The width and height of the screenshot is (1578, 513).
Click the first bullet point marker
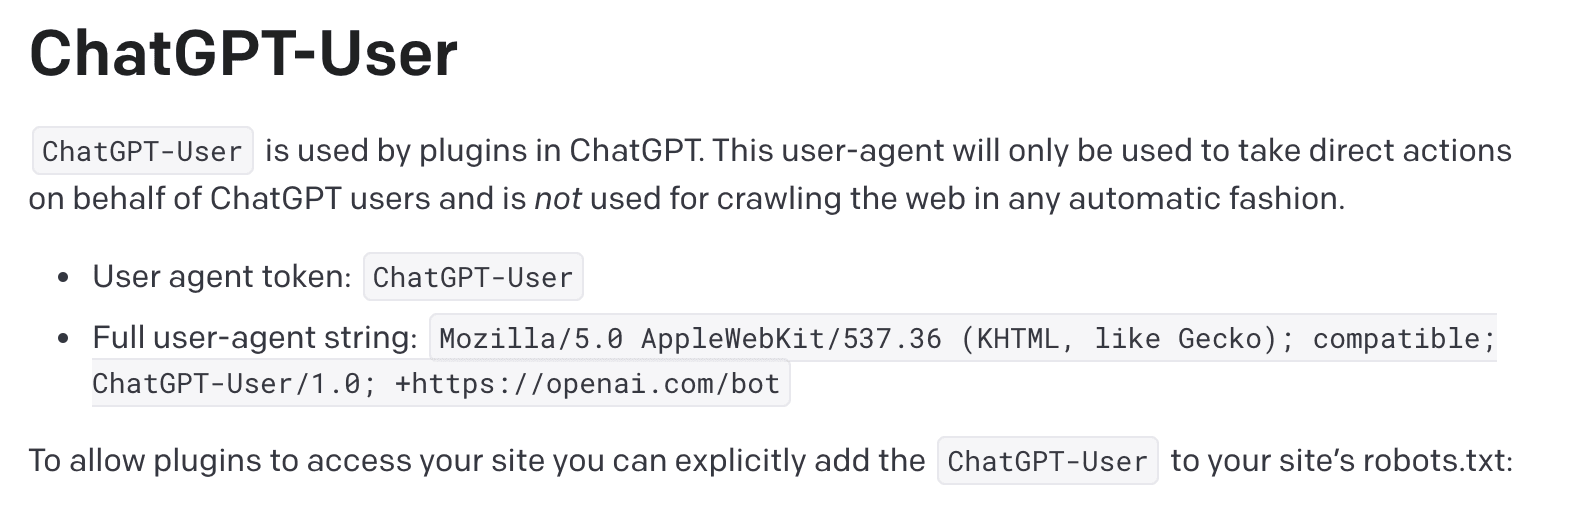[64, 278]
